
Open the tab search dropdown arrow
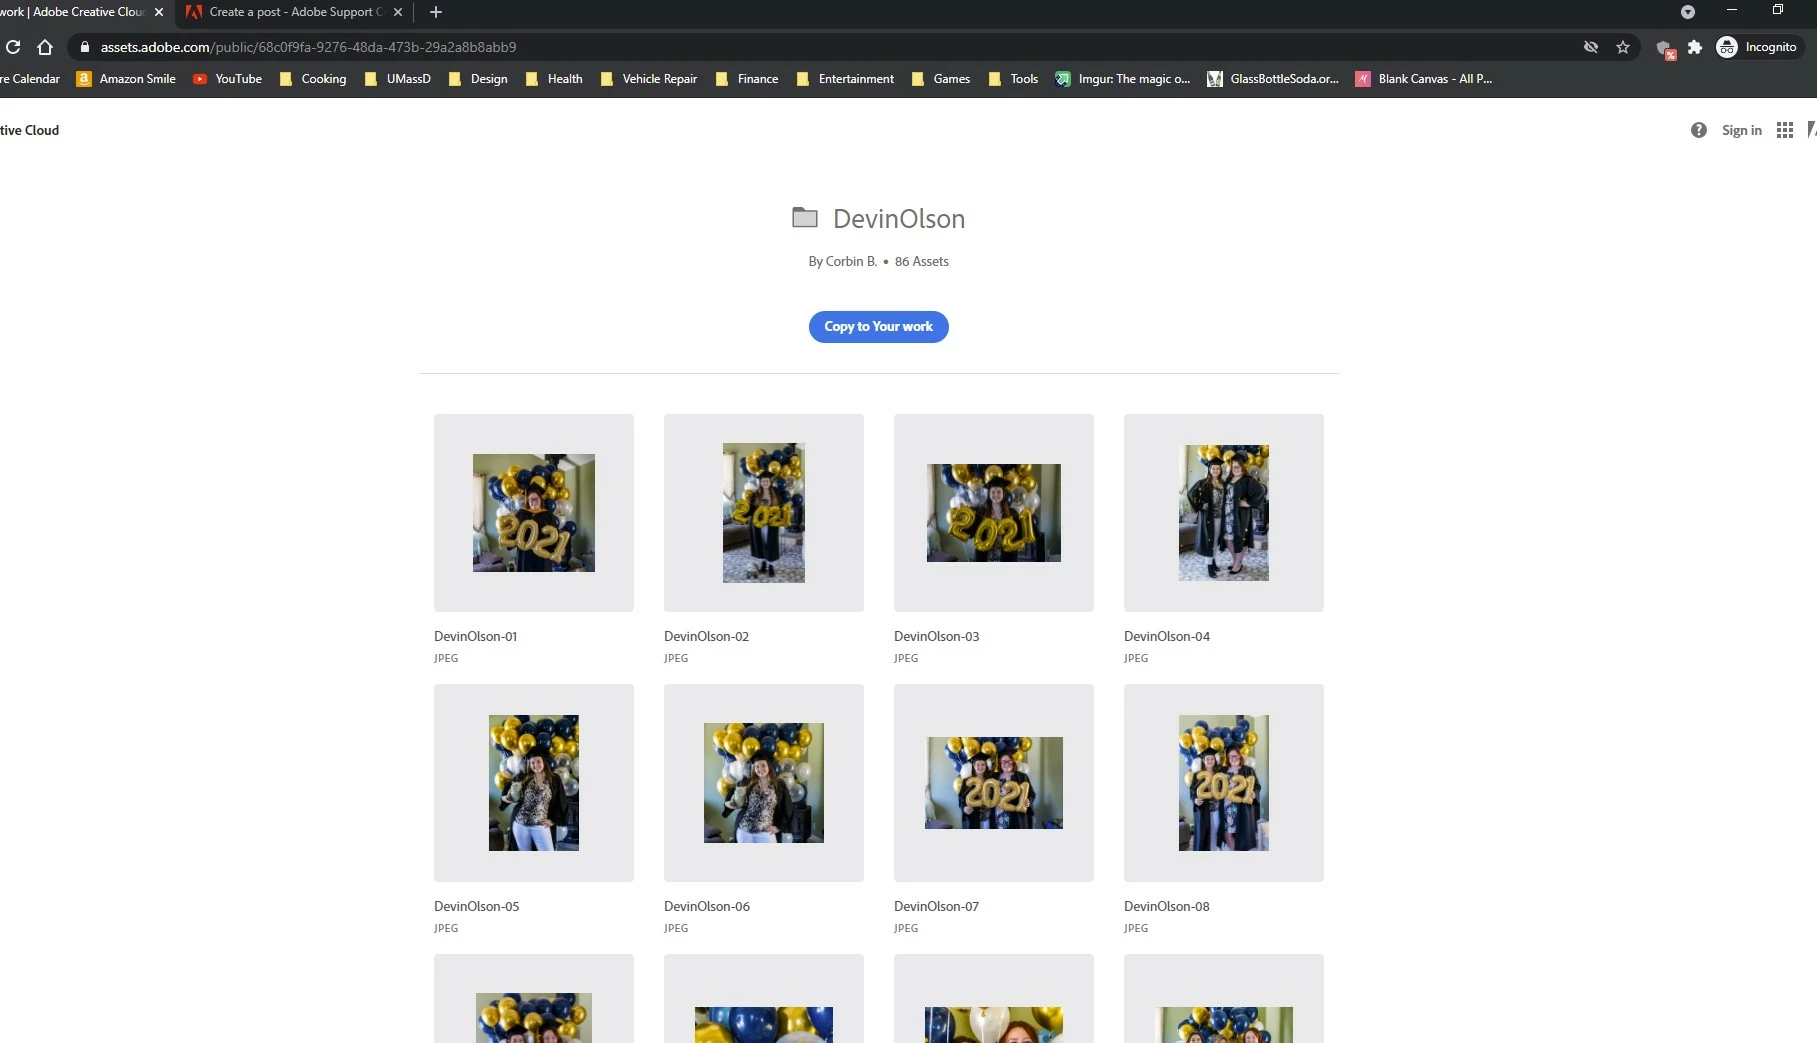pos(1688,12)
